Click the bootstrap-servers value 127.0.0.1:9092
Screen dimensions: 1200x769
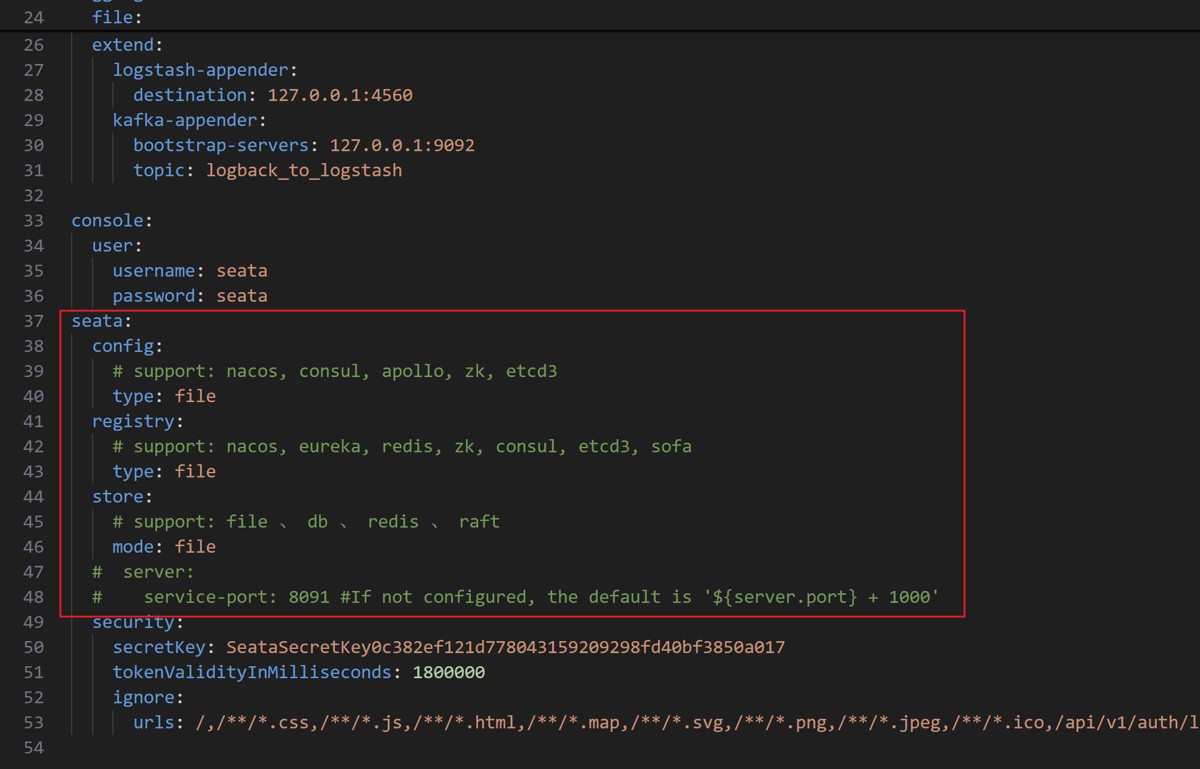coord(402,145)
